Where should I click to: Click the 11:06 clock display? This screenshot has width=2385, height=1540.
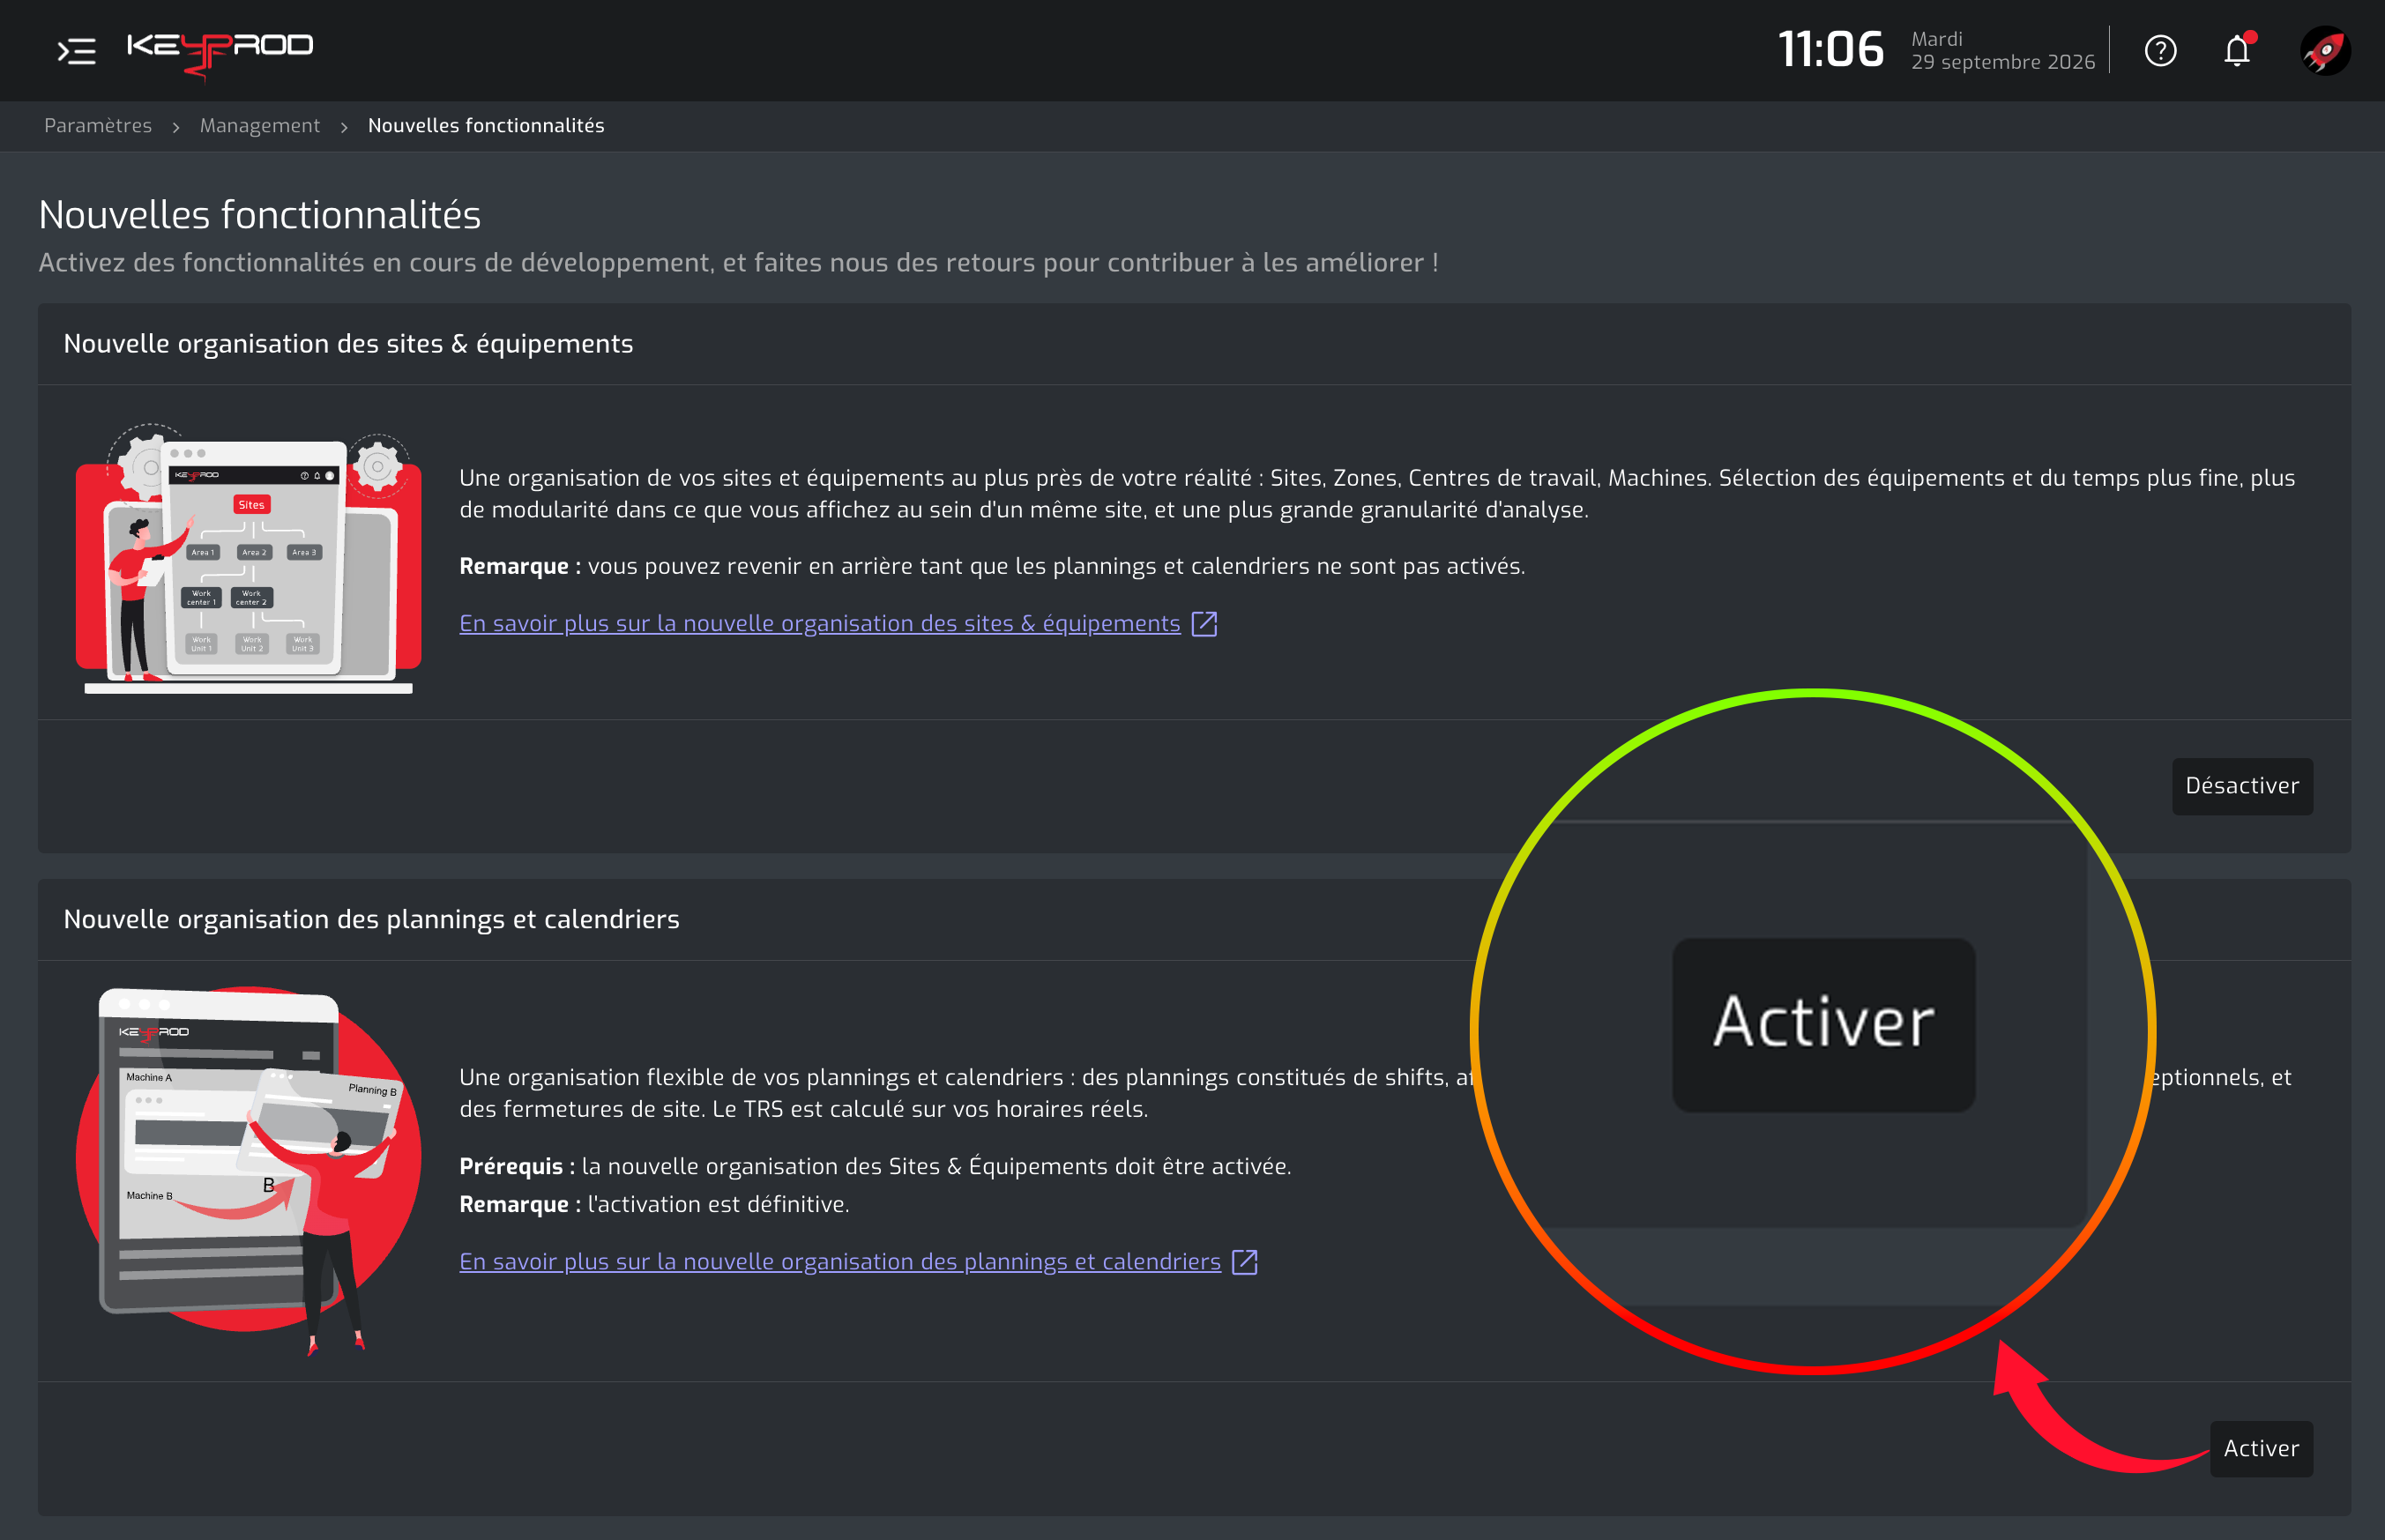pos(1830,50)
